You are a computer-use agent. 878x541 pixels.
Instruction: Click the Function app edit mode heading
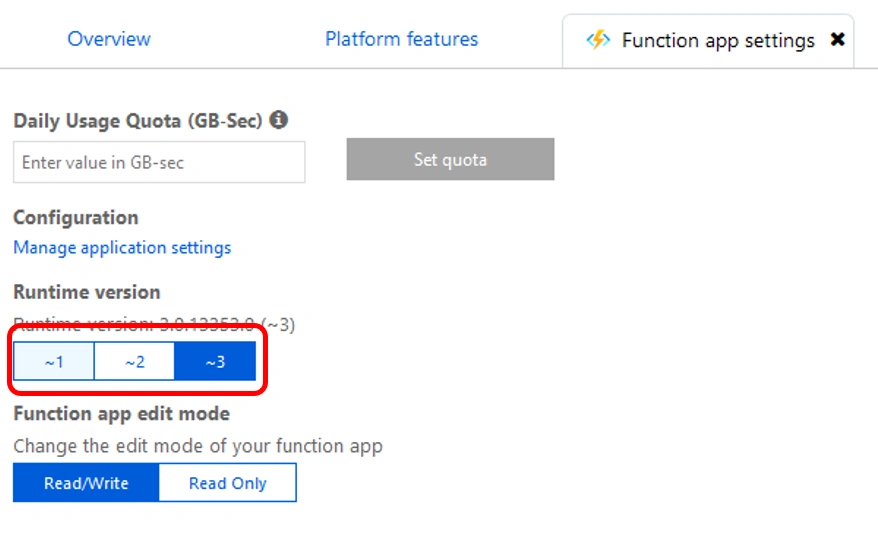(x=122, y=414)
